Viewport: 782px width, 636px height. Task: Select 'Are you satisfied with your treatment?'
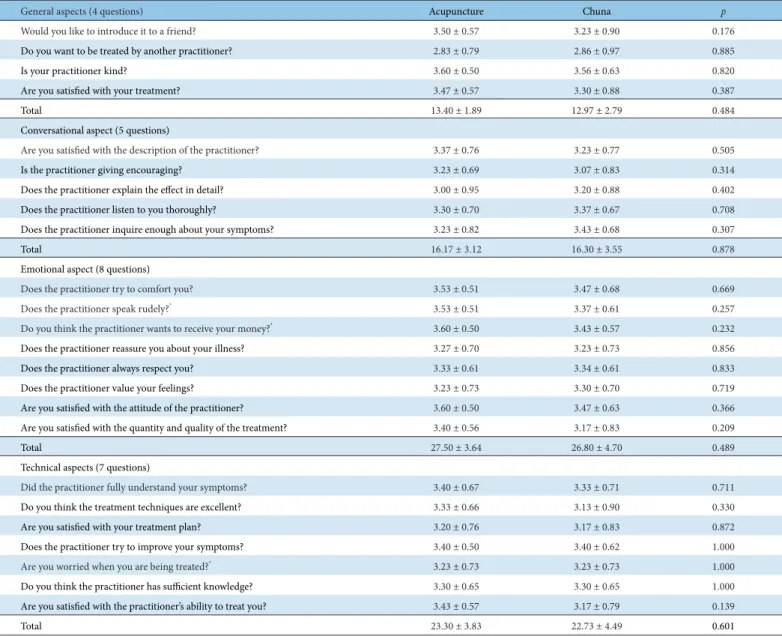(x=100, y=90)
